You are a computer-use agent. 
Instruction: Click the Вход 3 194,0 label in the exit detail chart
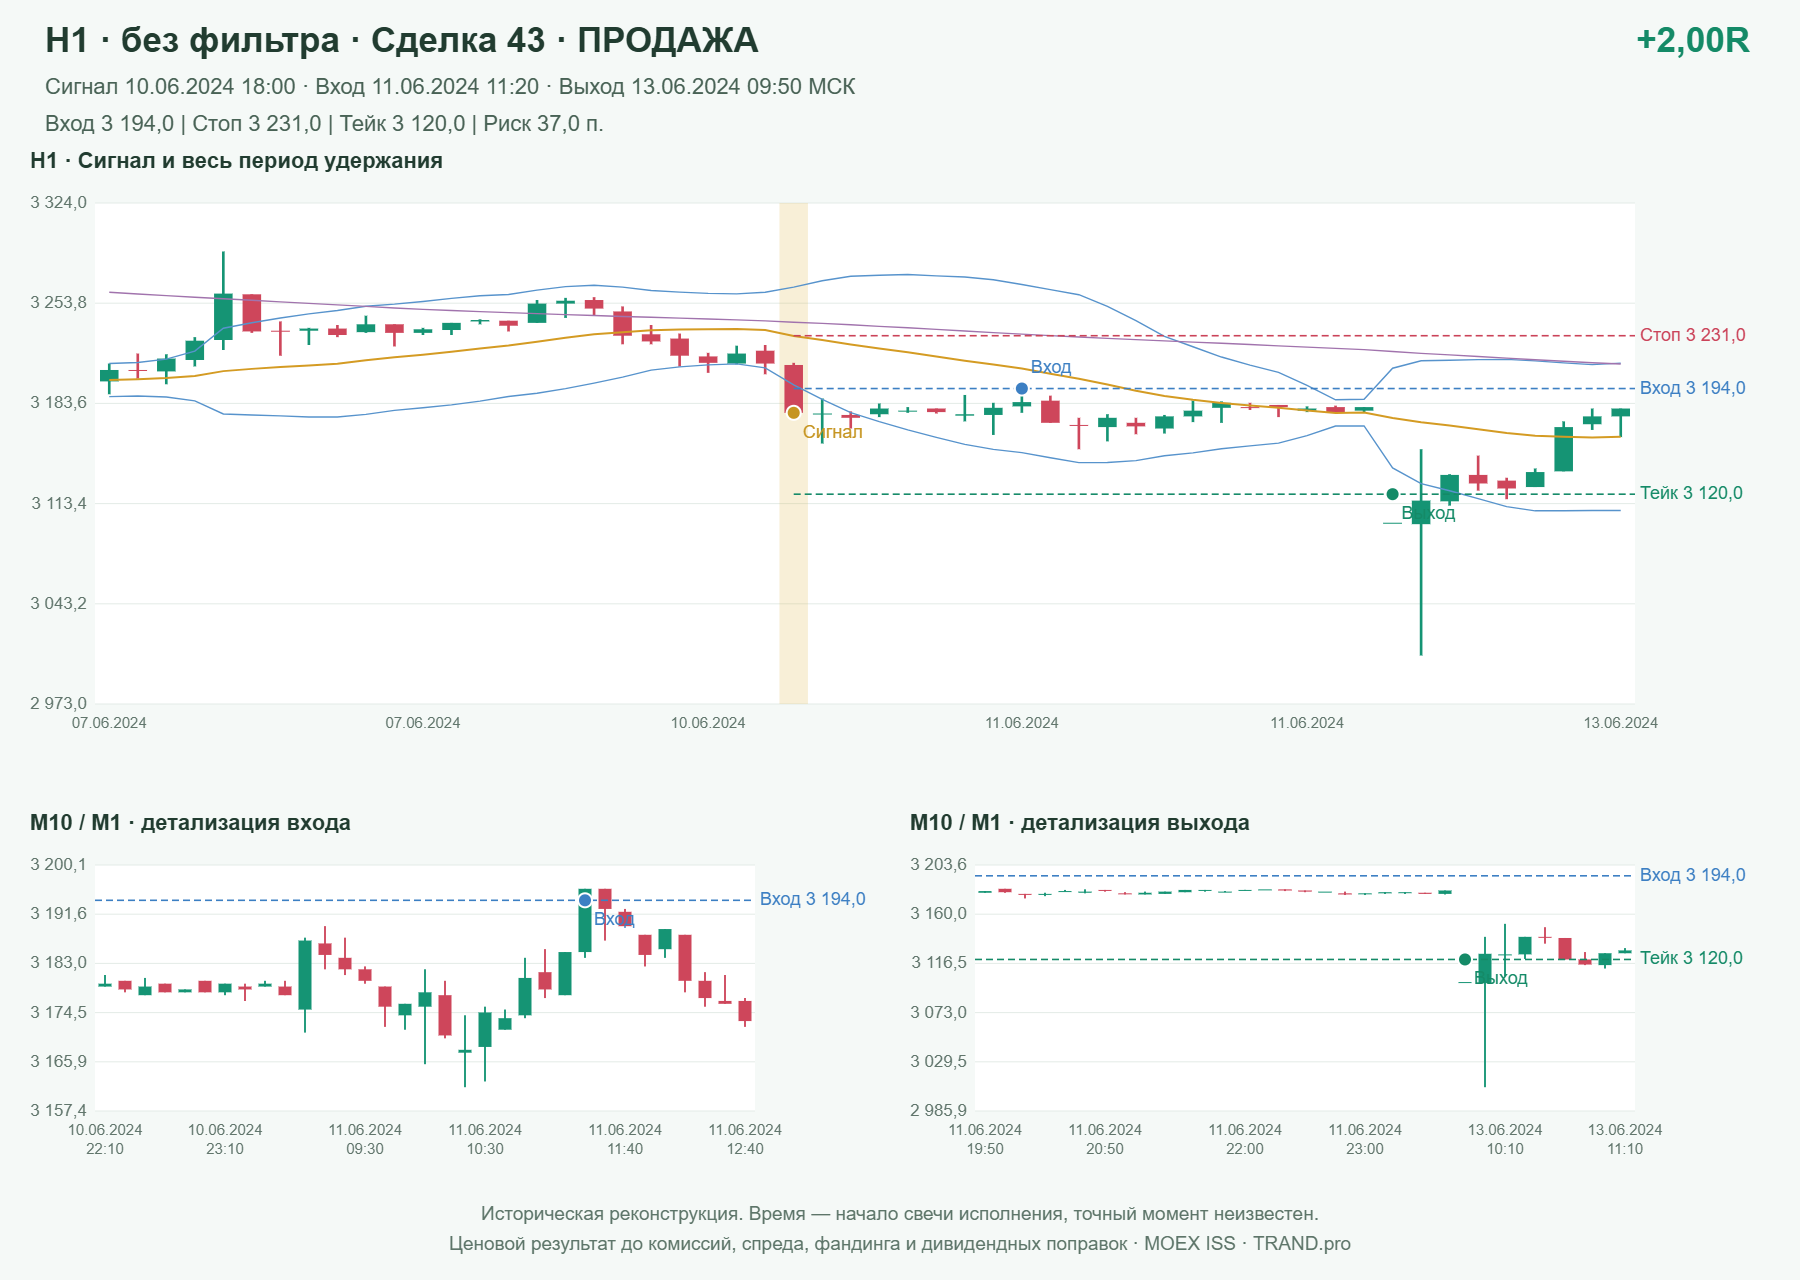tap(1692, 875)
